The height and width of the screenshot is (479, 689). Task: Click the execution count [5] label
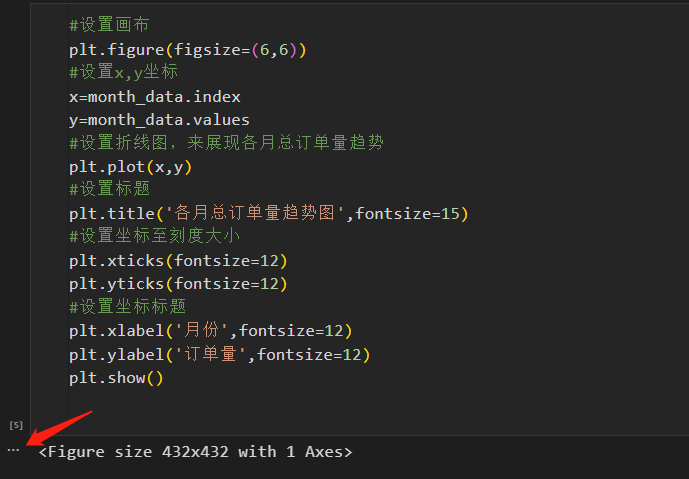pyautogui.click(x=16, y=425)
